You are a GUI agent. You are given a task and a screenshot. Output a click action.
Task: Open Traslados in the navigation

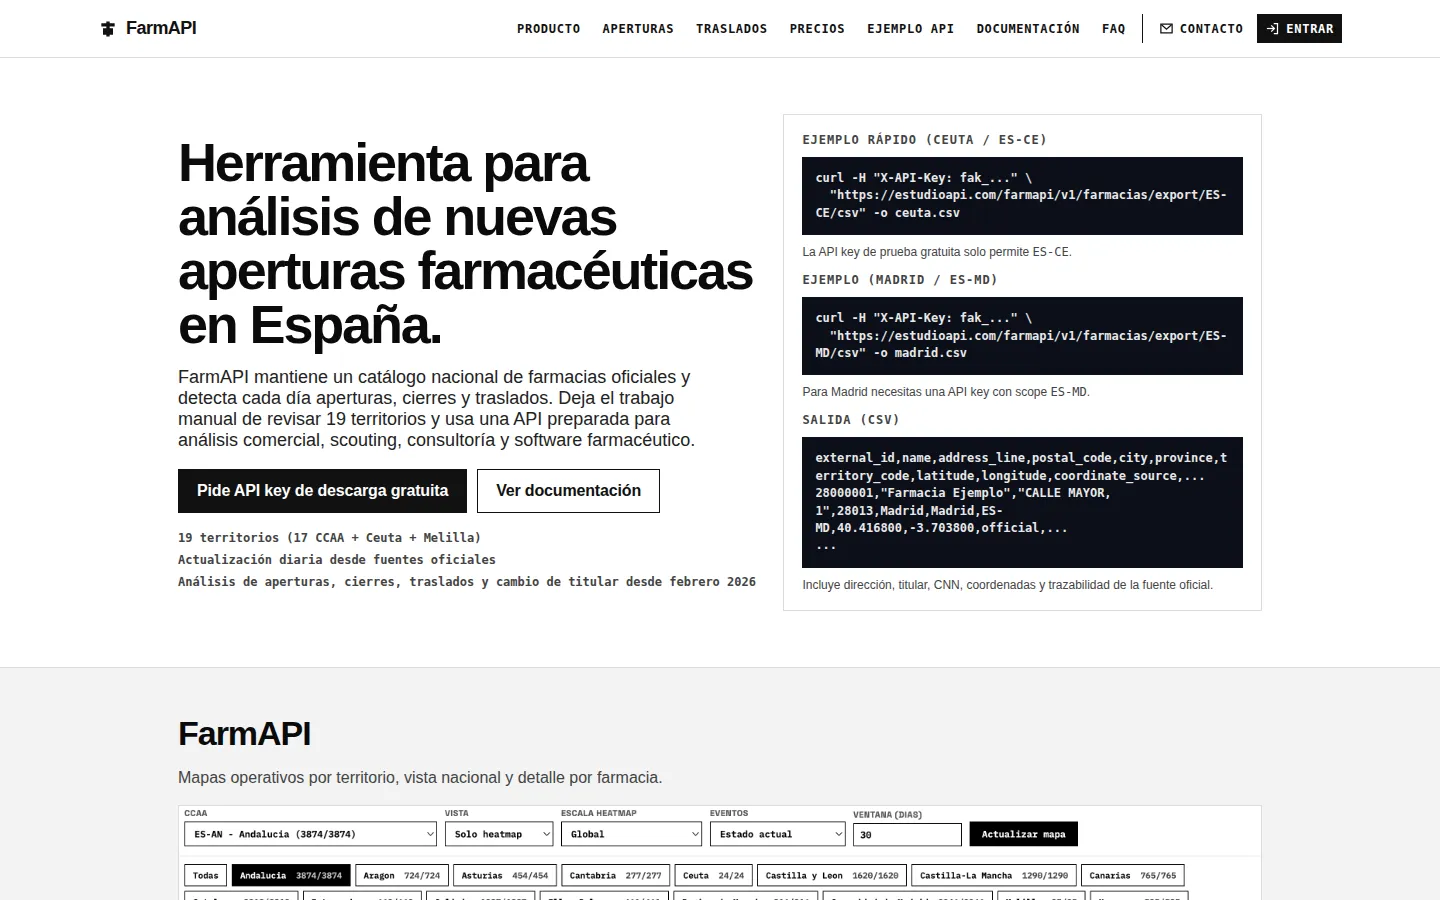pyautogui.click(x=731, y=29)
